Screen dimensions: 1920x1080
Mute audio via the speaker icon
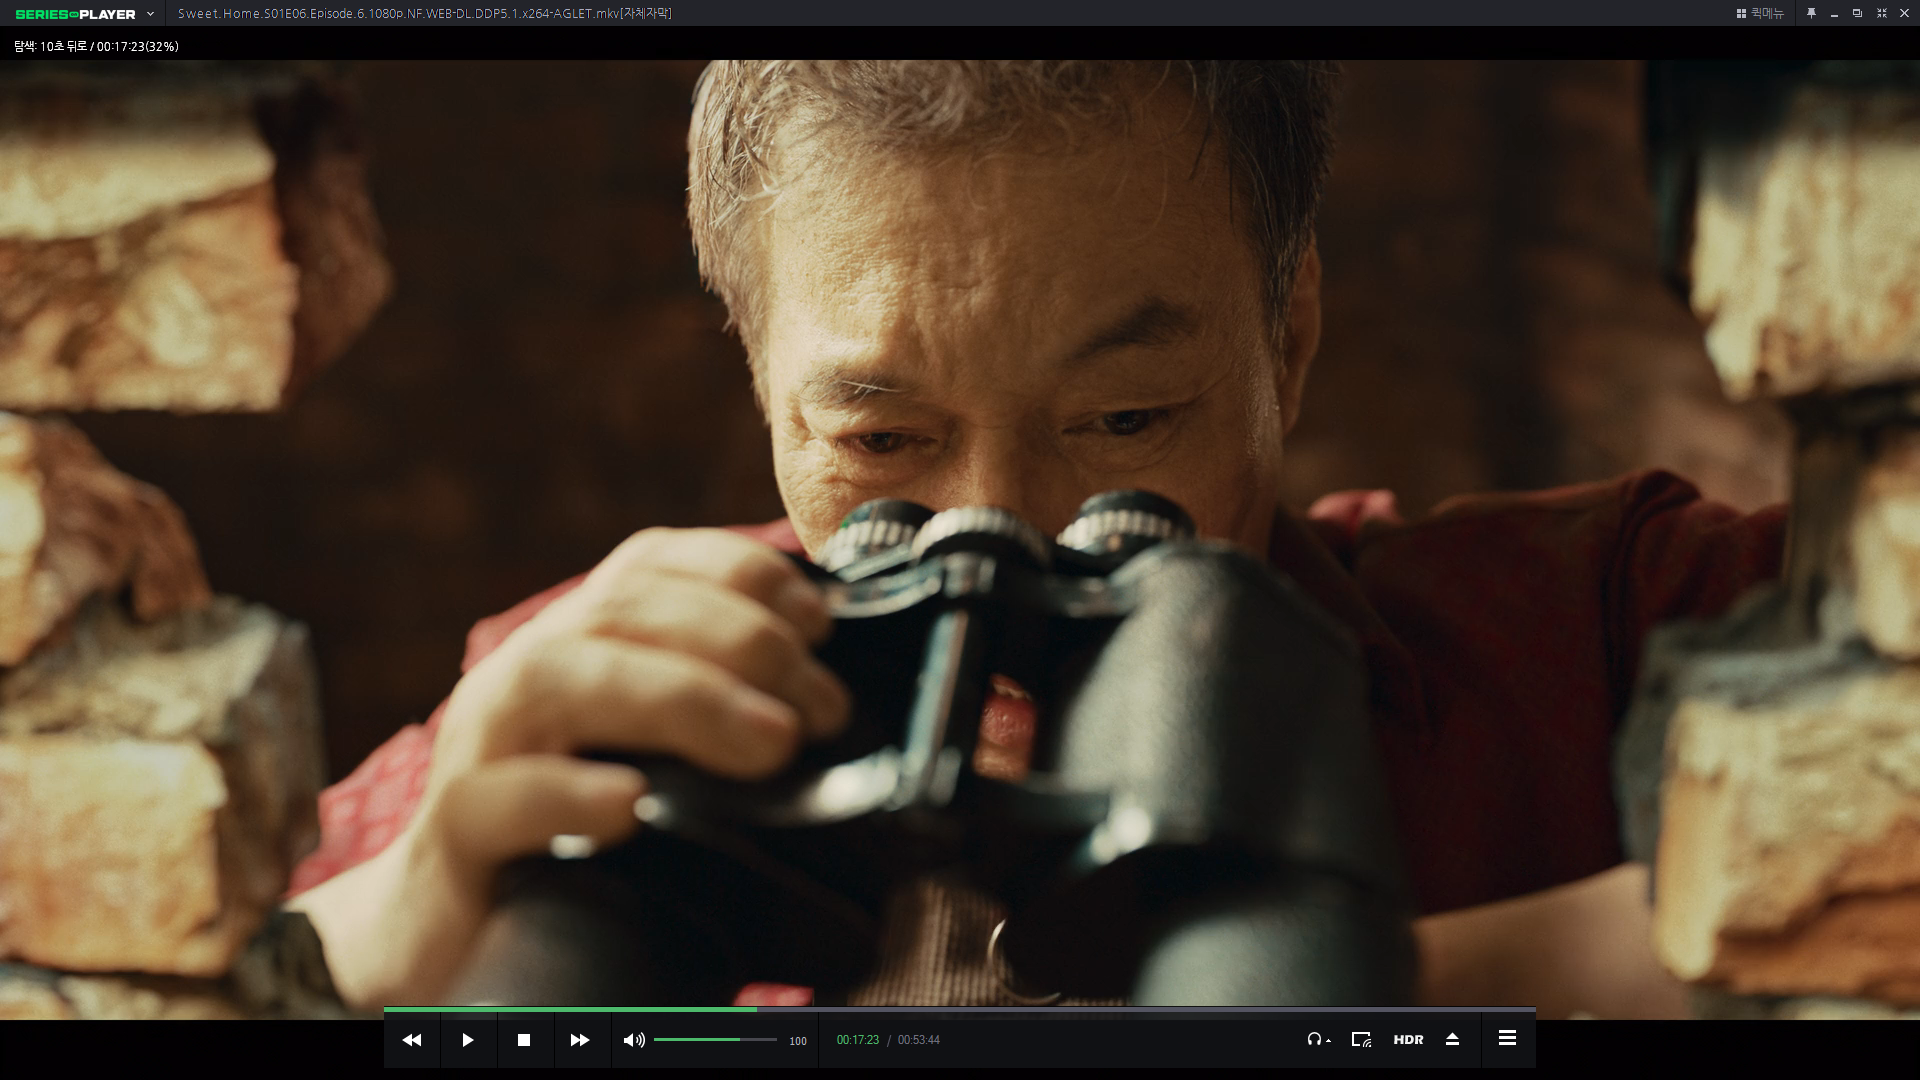pos(633,1040)
